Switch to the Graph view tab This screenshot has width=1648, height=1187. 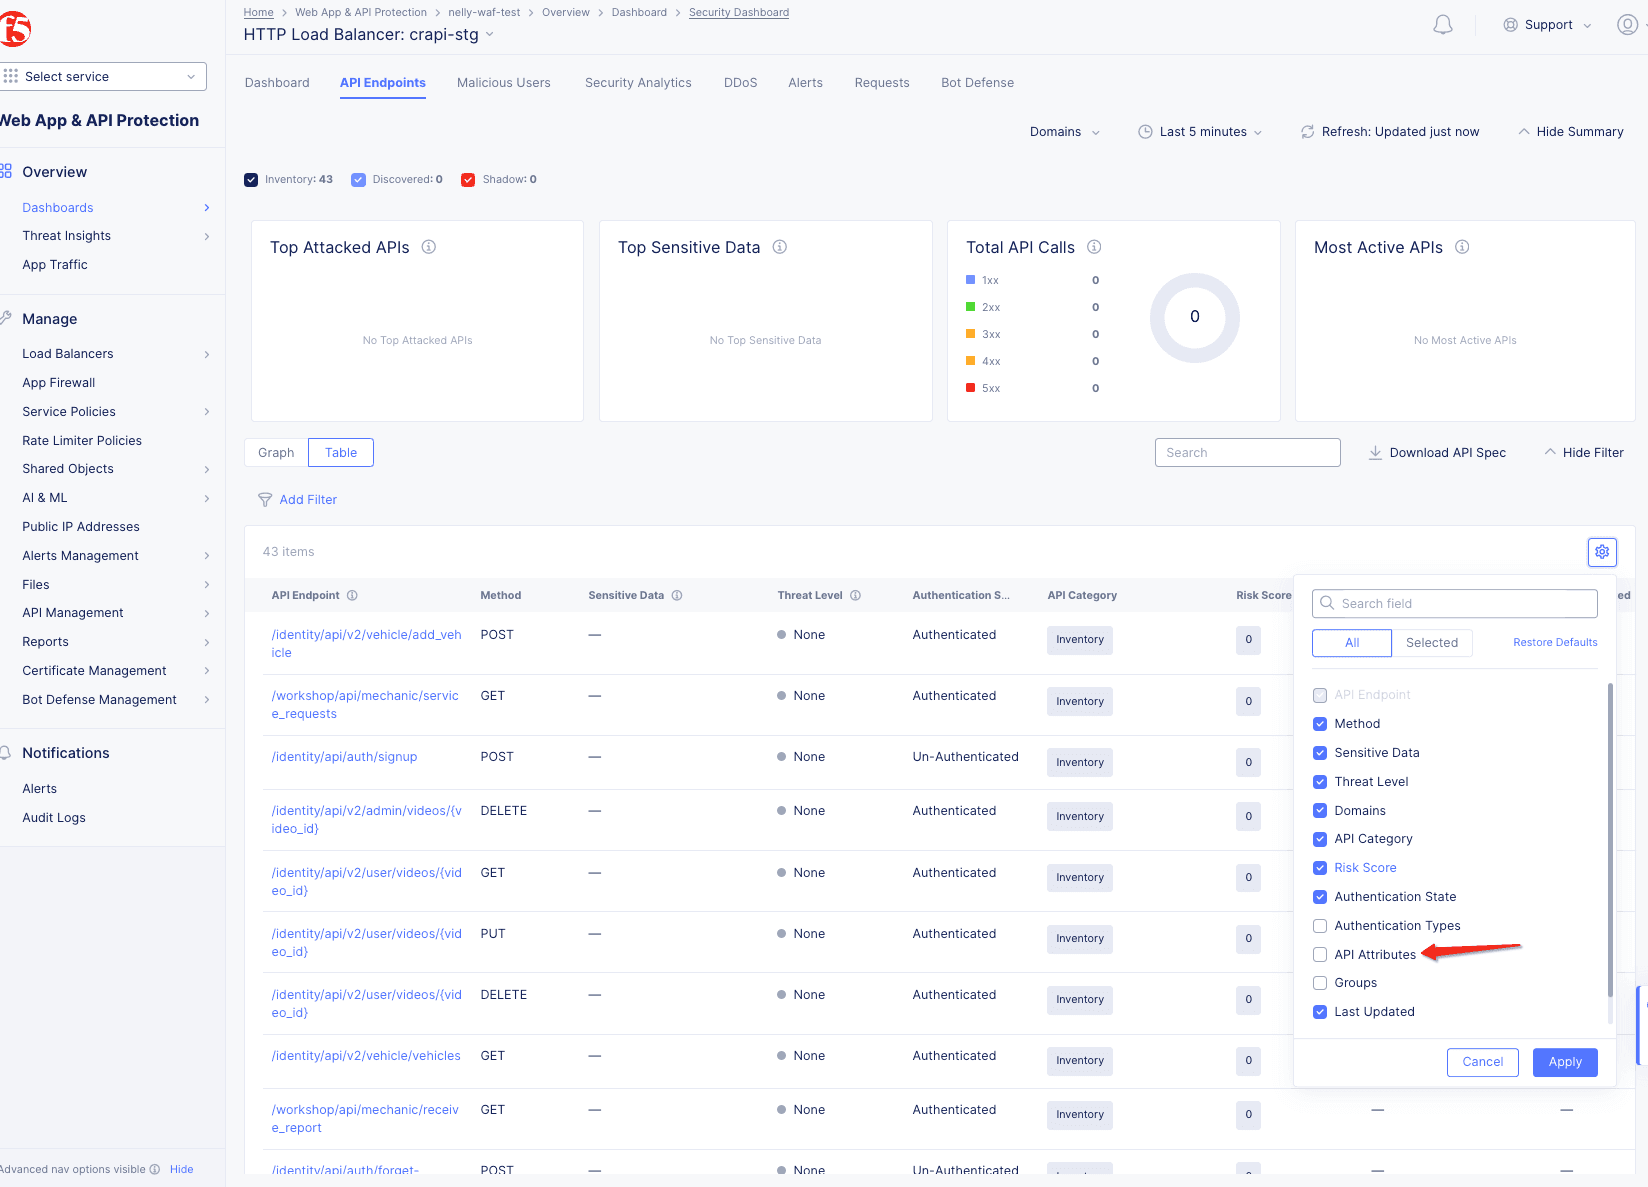click(275, 452)
